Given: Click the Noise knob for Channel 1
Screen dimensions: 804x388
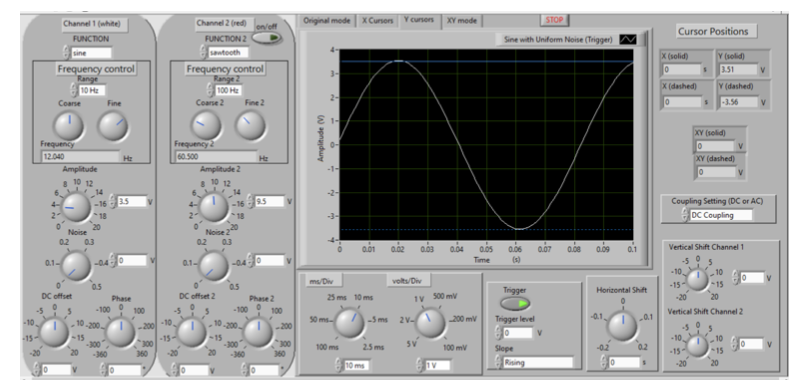Looking at the screenshot, I should coord(76,265).
